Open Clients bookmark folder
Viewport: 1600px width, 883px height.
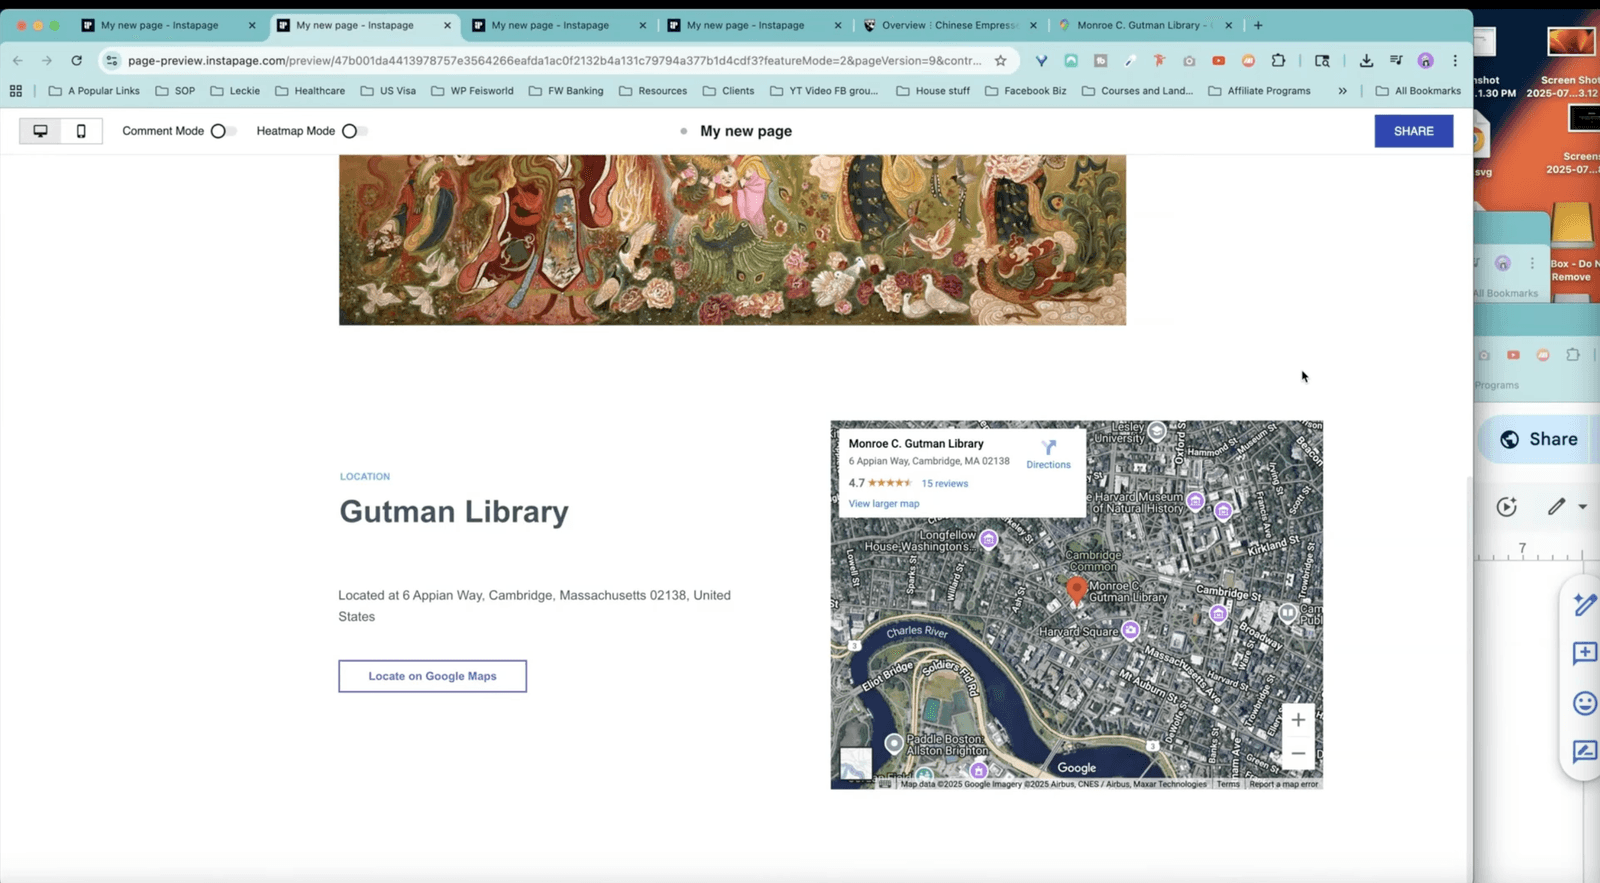click(728, 91)
